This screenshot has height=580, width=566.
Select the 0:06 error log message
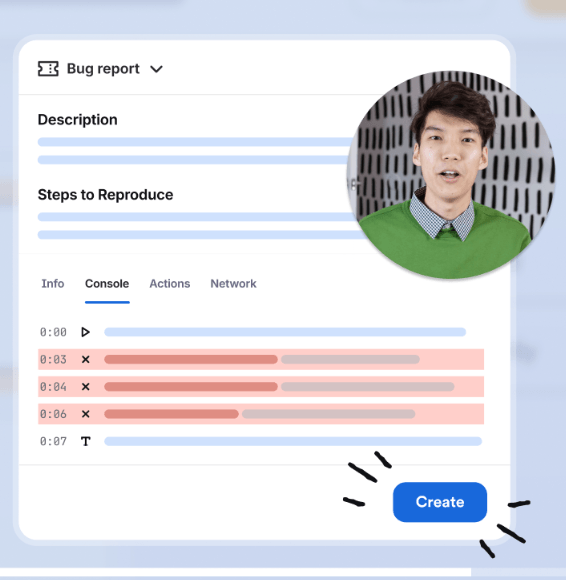coord(260,414)
